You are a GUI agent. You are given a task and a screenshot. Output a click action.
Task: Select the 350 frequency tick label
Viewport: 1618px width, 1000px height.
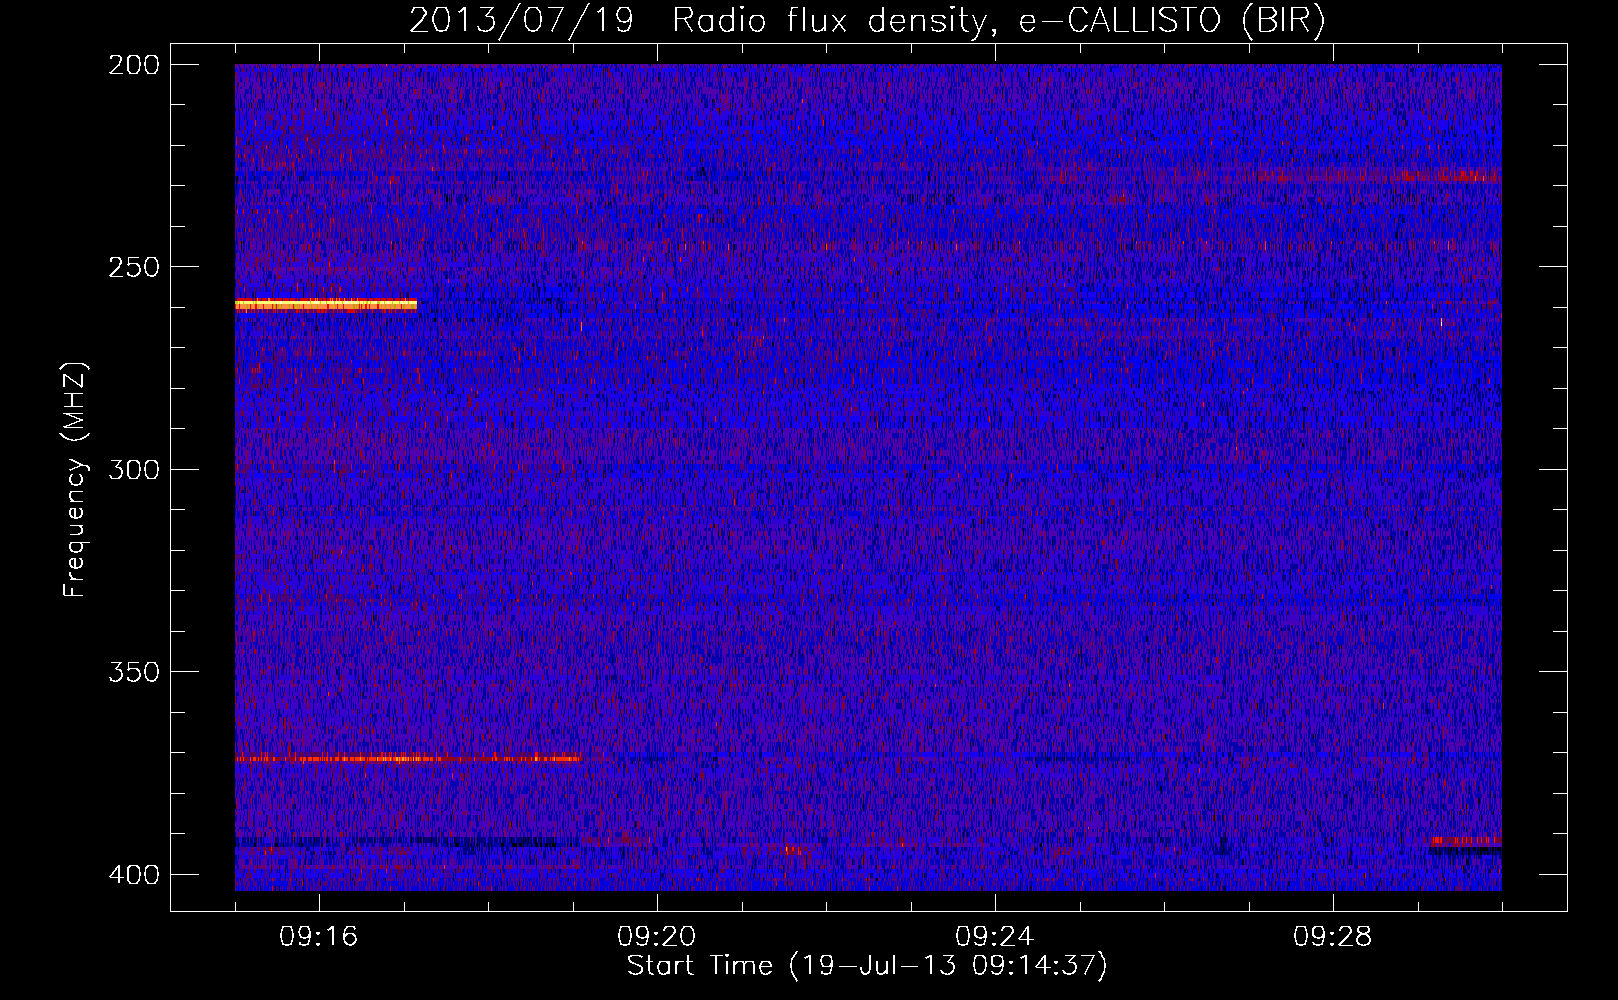click(133, 672)
